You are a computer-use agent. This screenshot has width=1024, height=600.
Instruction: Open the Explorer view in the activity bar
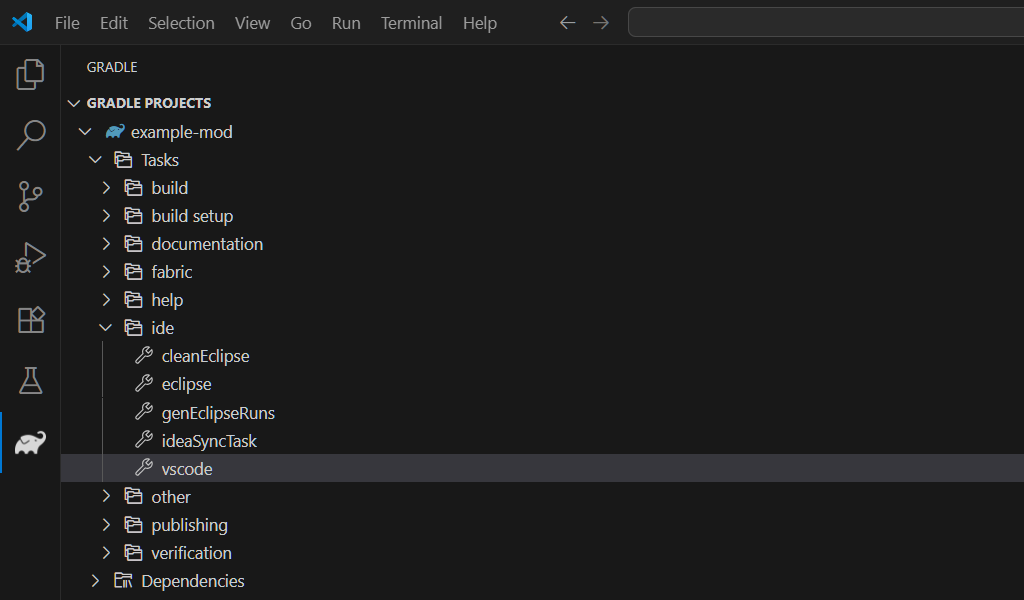pos(29,74)
